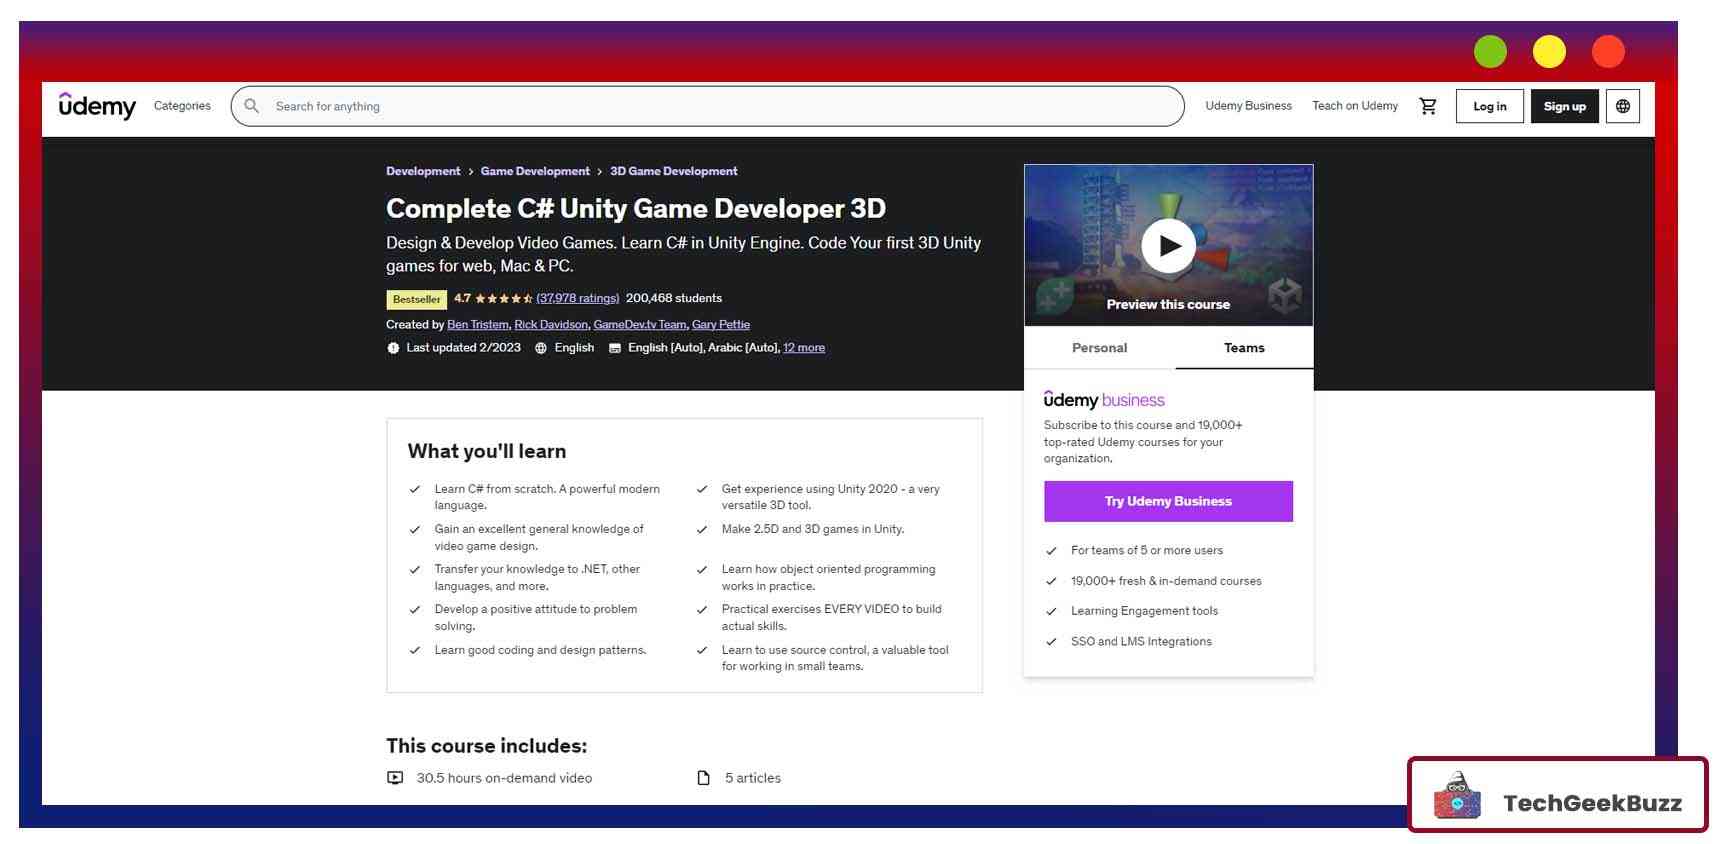1725x844 pixels.
Task: Open the Categories menu
Action: point(182,106)
